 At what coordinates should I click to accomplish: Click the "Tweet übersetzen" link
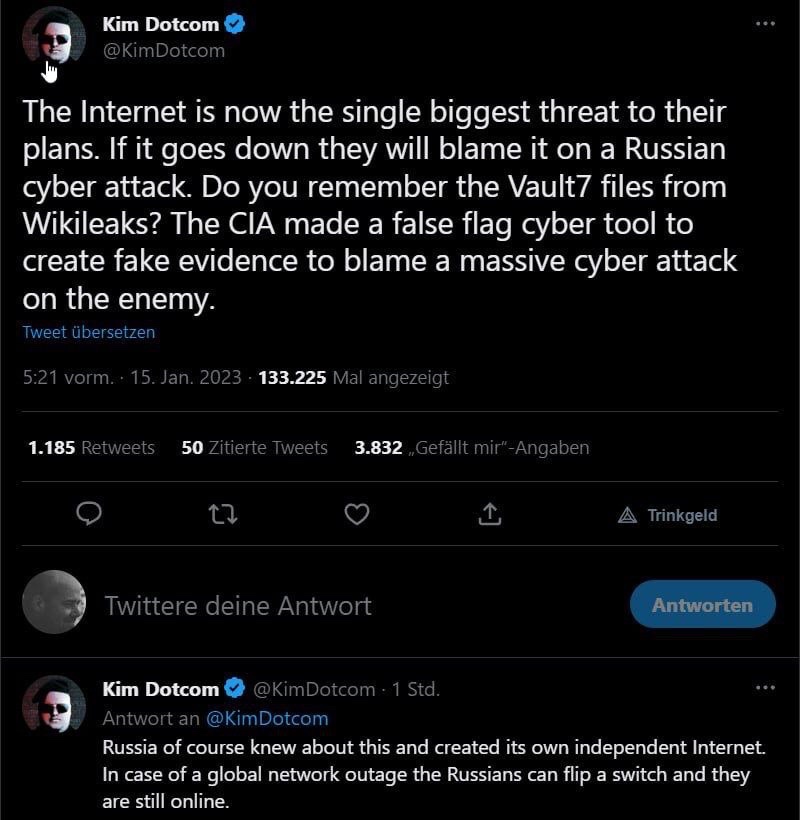(x=89, y=332)
